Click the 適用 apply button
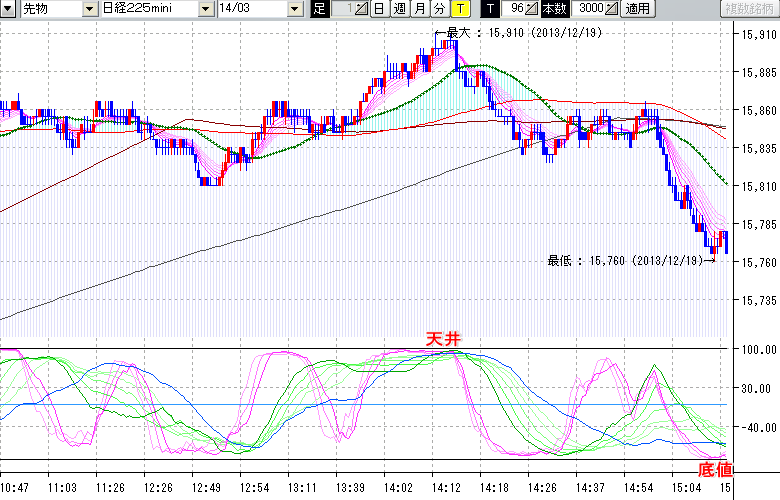 pos(637,9)
